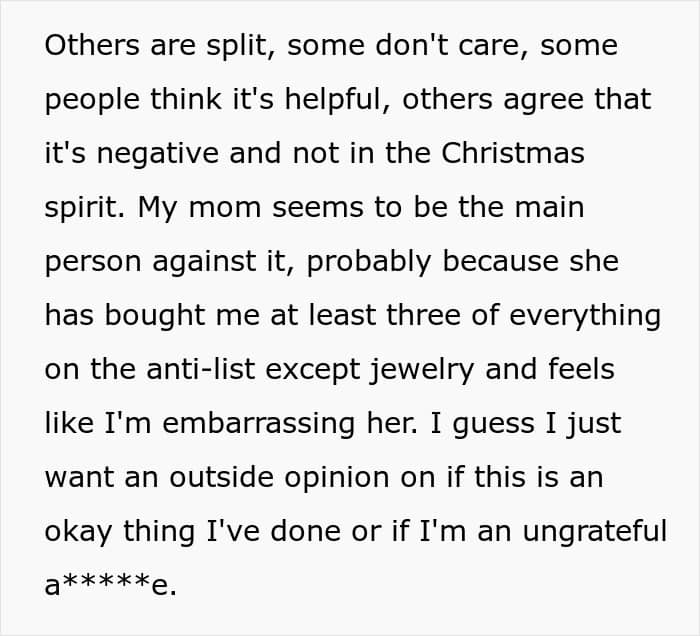Click the censored word "a*****e." at the end
This screenshot has width=700, height=636.
[x=111, y=586]
